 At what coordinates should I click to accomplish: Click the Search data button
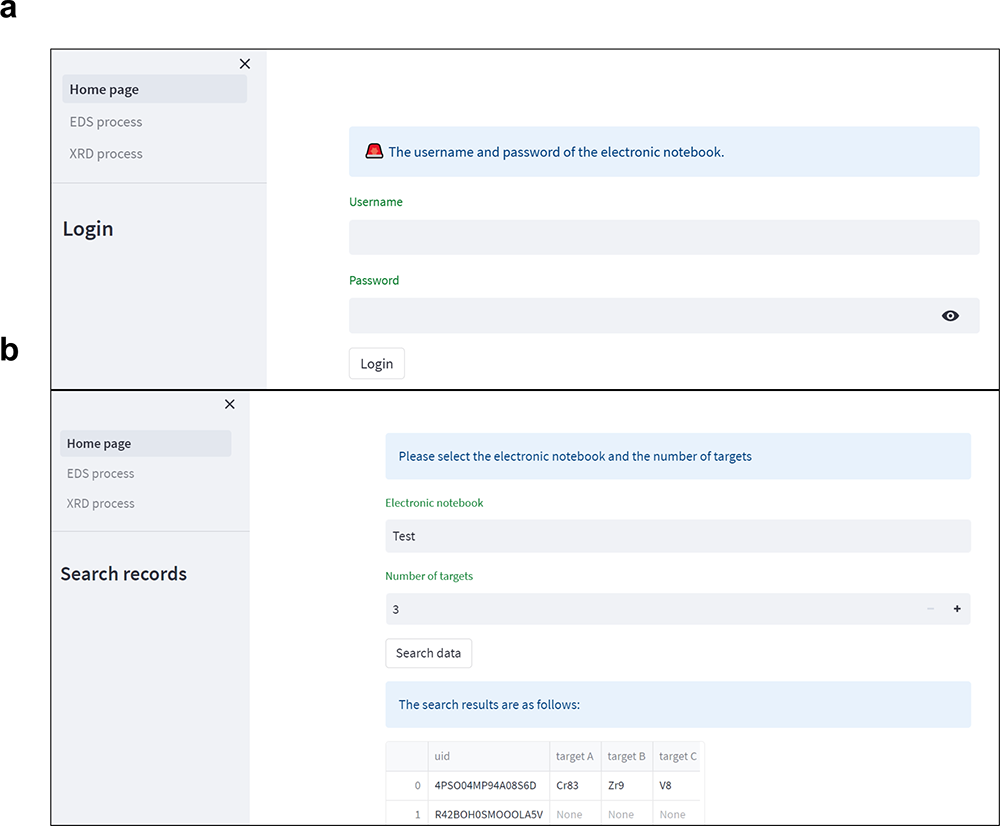pos(428,653)
